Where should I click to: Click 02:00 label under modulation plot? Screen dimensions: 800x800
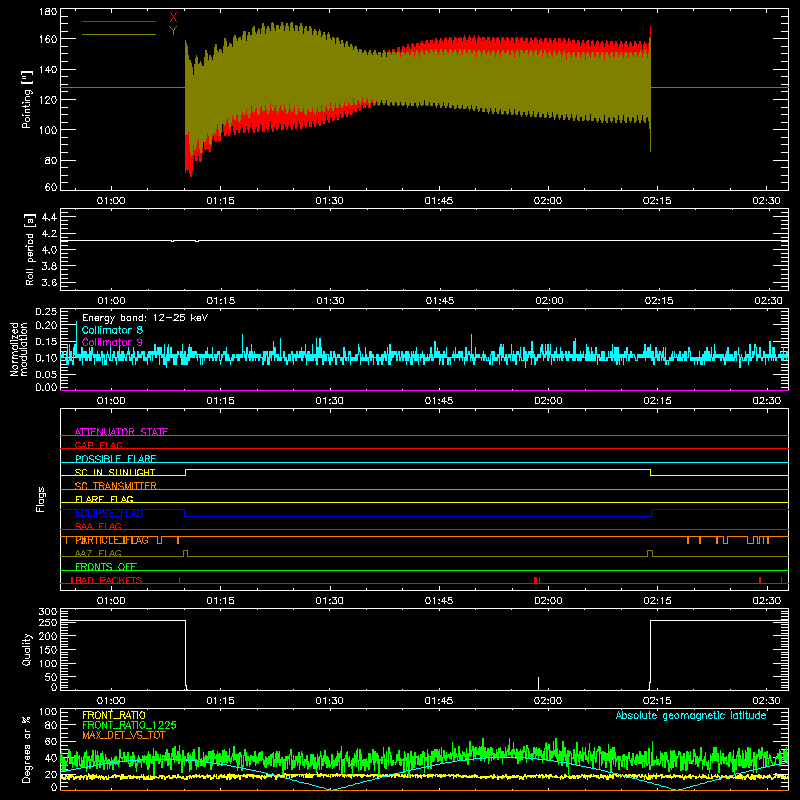[x=548, y=401]
